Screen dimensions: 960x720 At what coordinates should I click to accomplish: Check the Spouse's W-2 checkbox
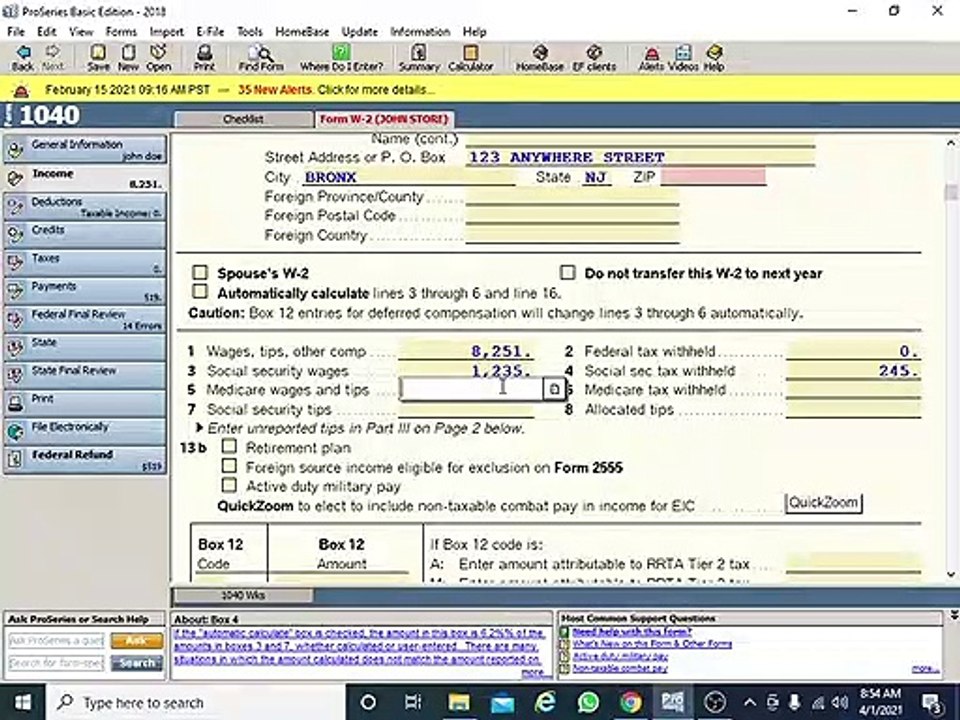point(200,272)
